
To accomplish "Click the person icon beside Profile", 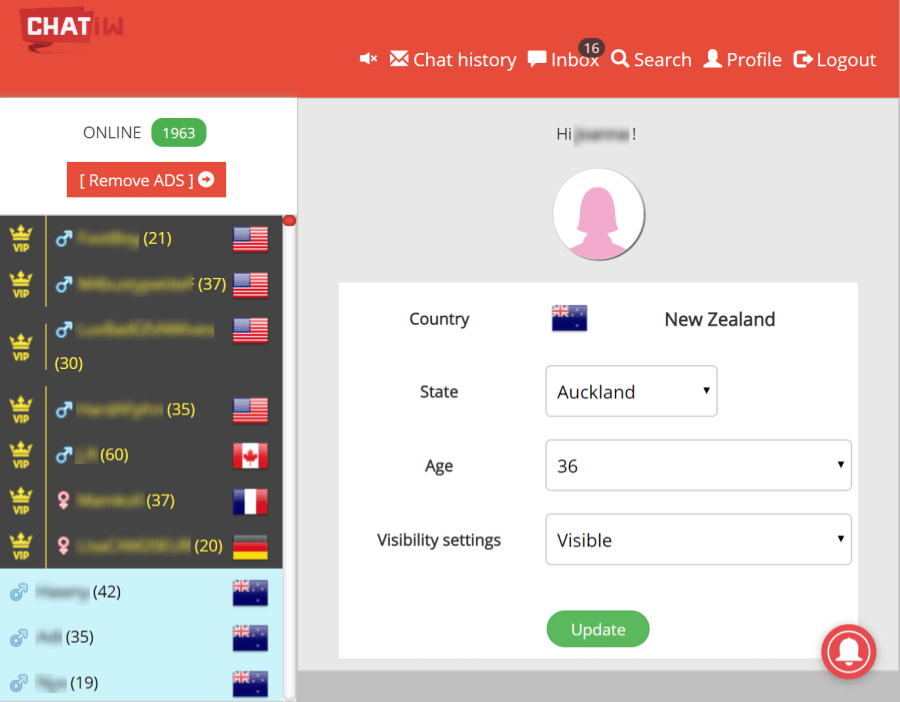I will tap(712, 59).
